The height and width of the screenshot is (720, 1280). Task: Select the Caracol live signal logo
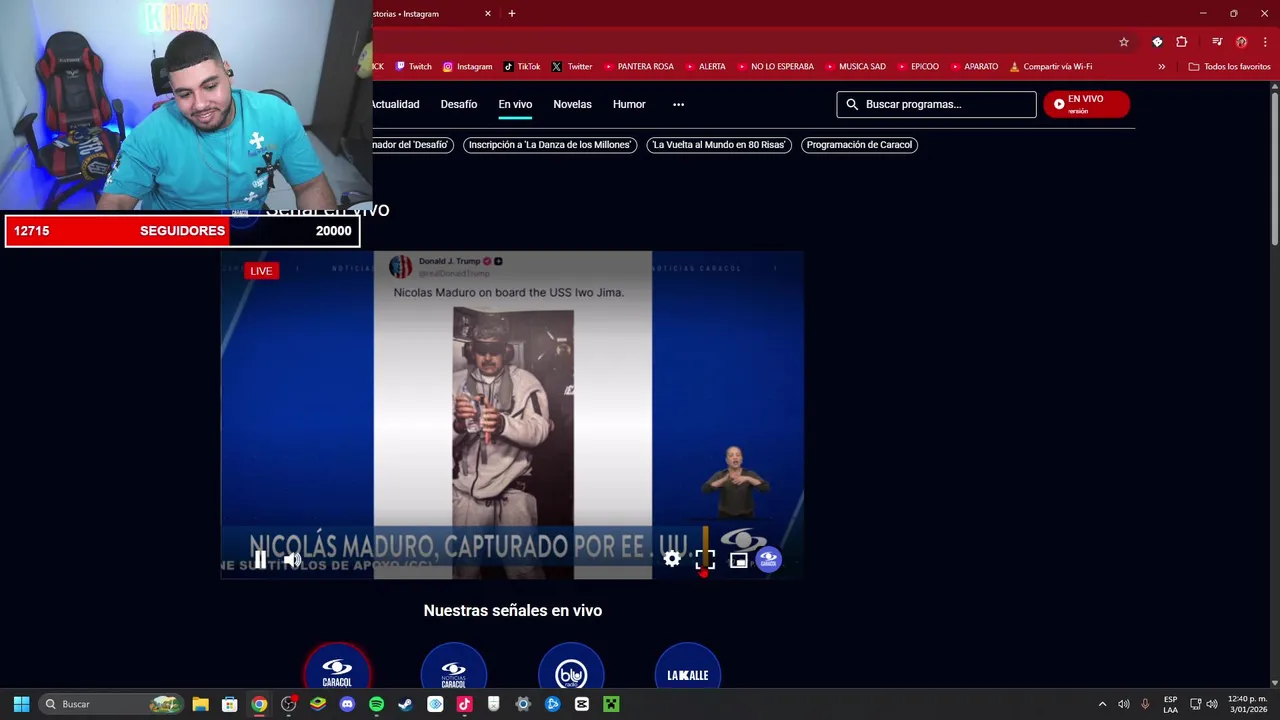click(x=337, y=668)
